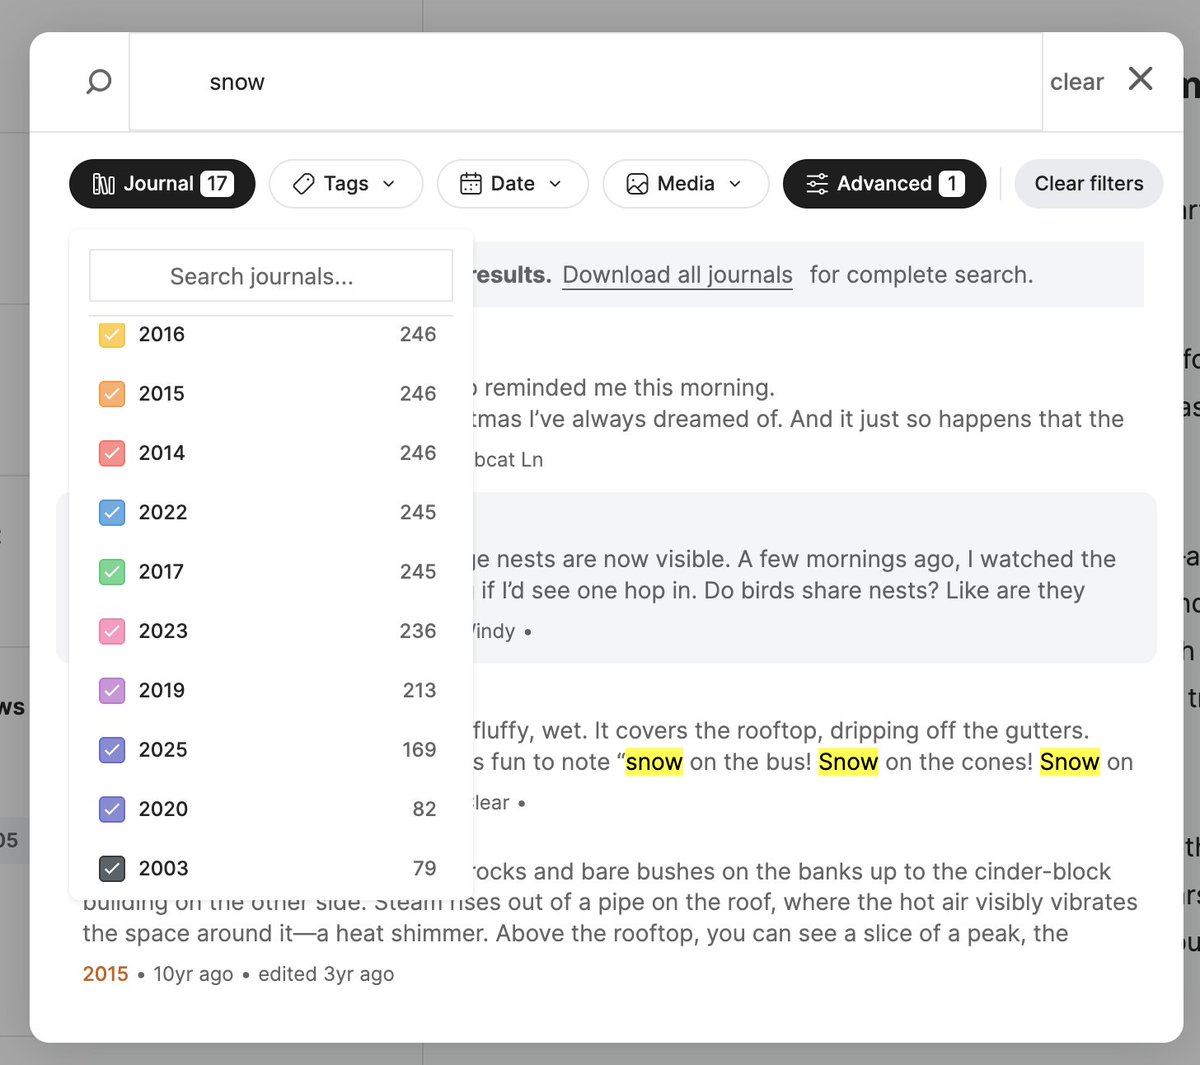Screen dimensions: 1200x1065
Task: Click the image icon in Media filter
Action: (637, 184)
